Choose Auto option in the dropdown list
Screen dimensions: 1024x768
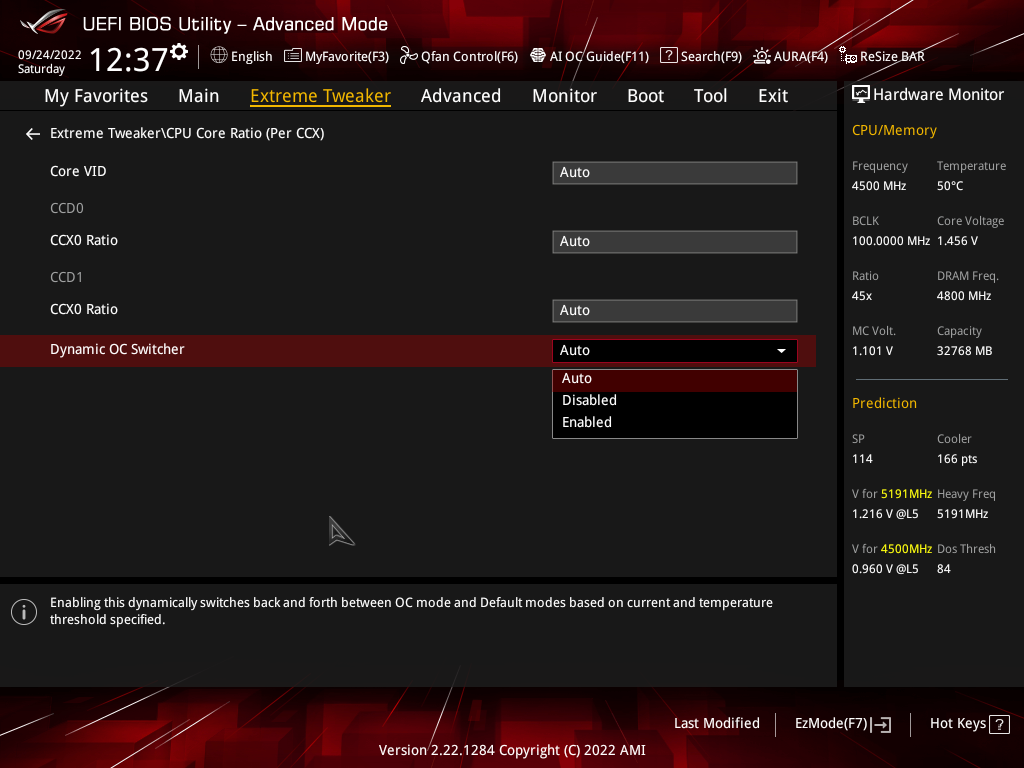(x=577, y=378)
